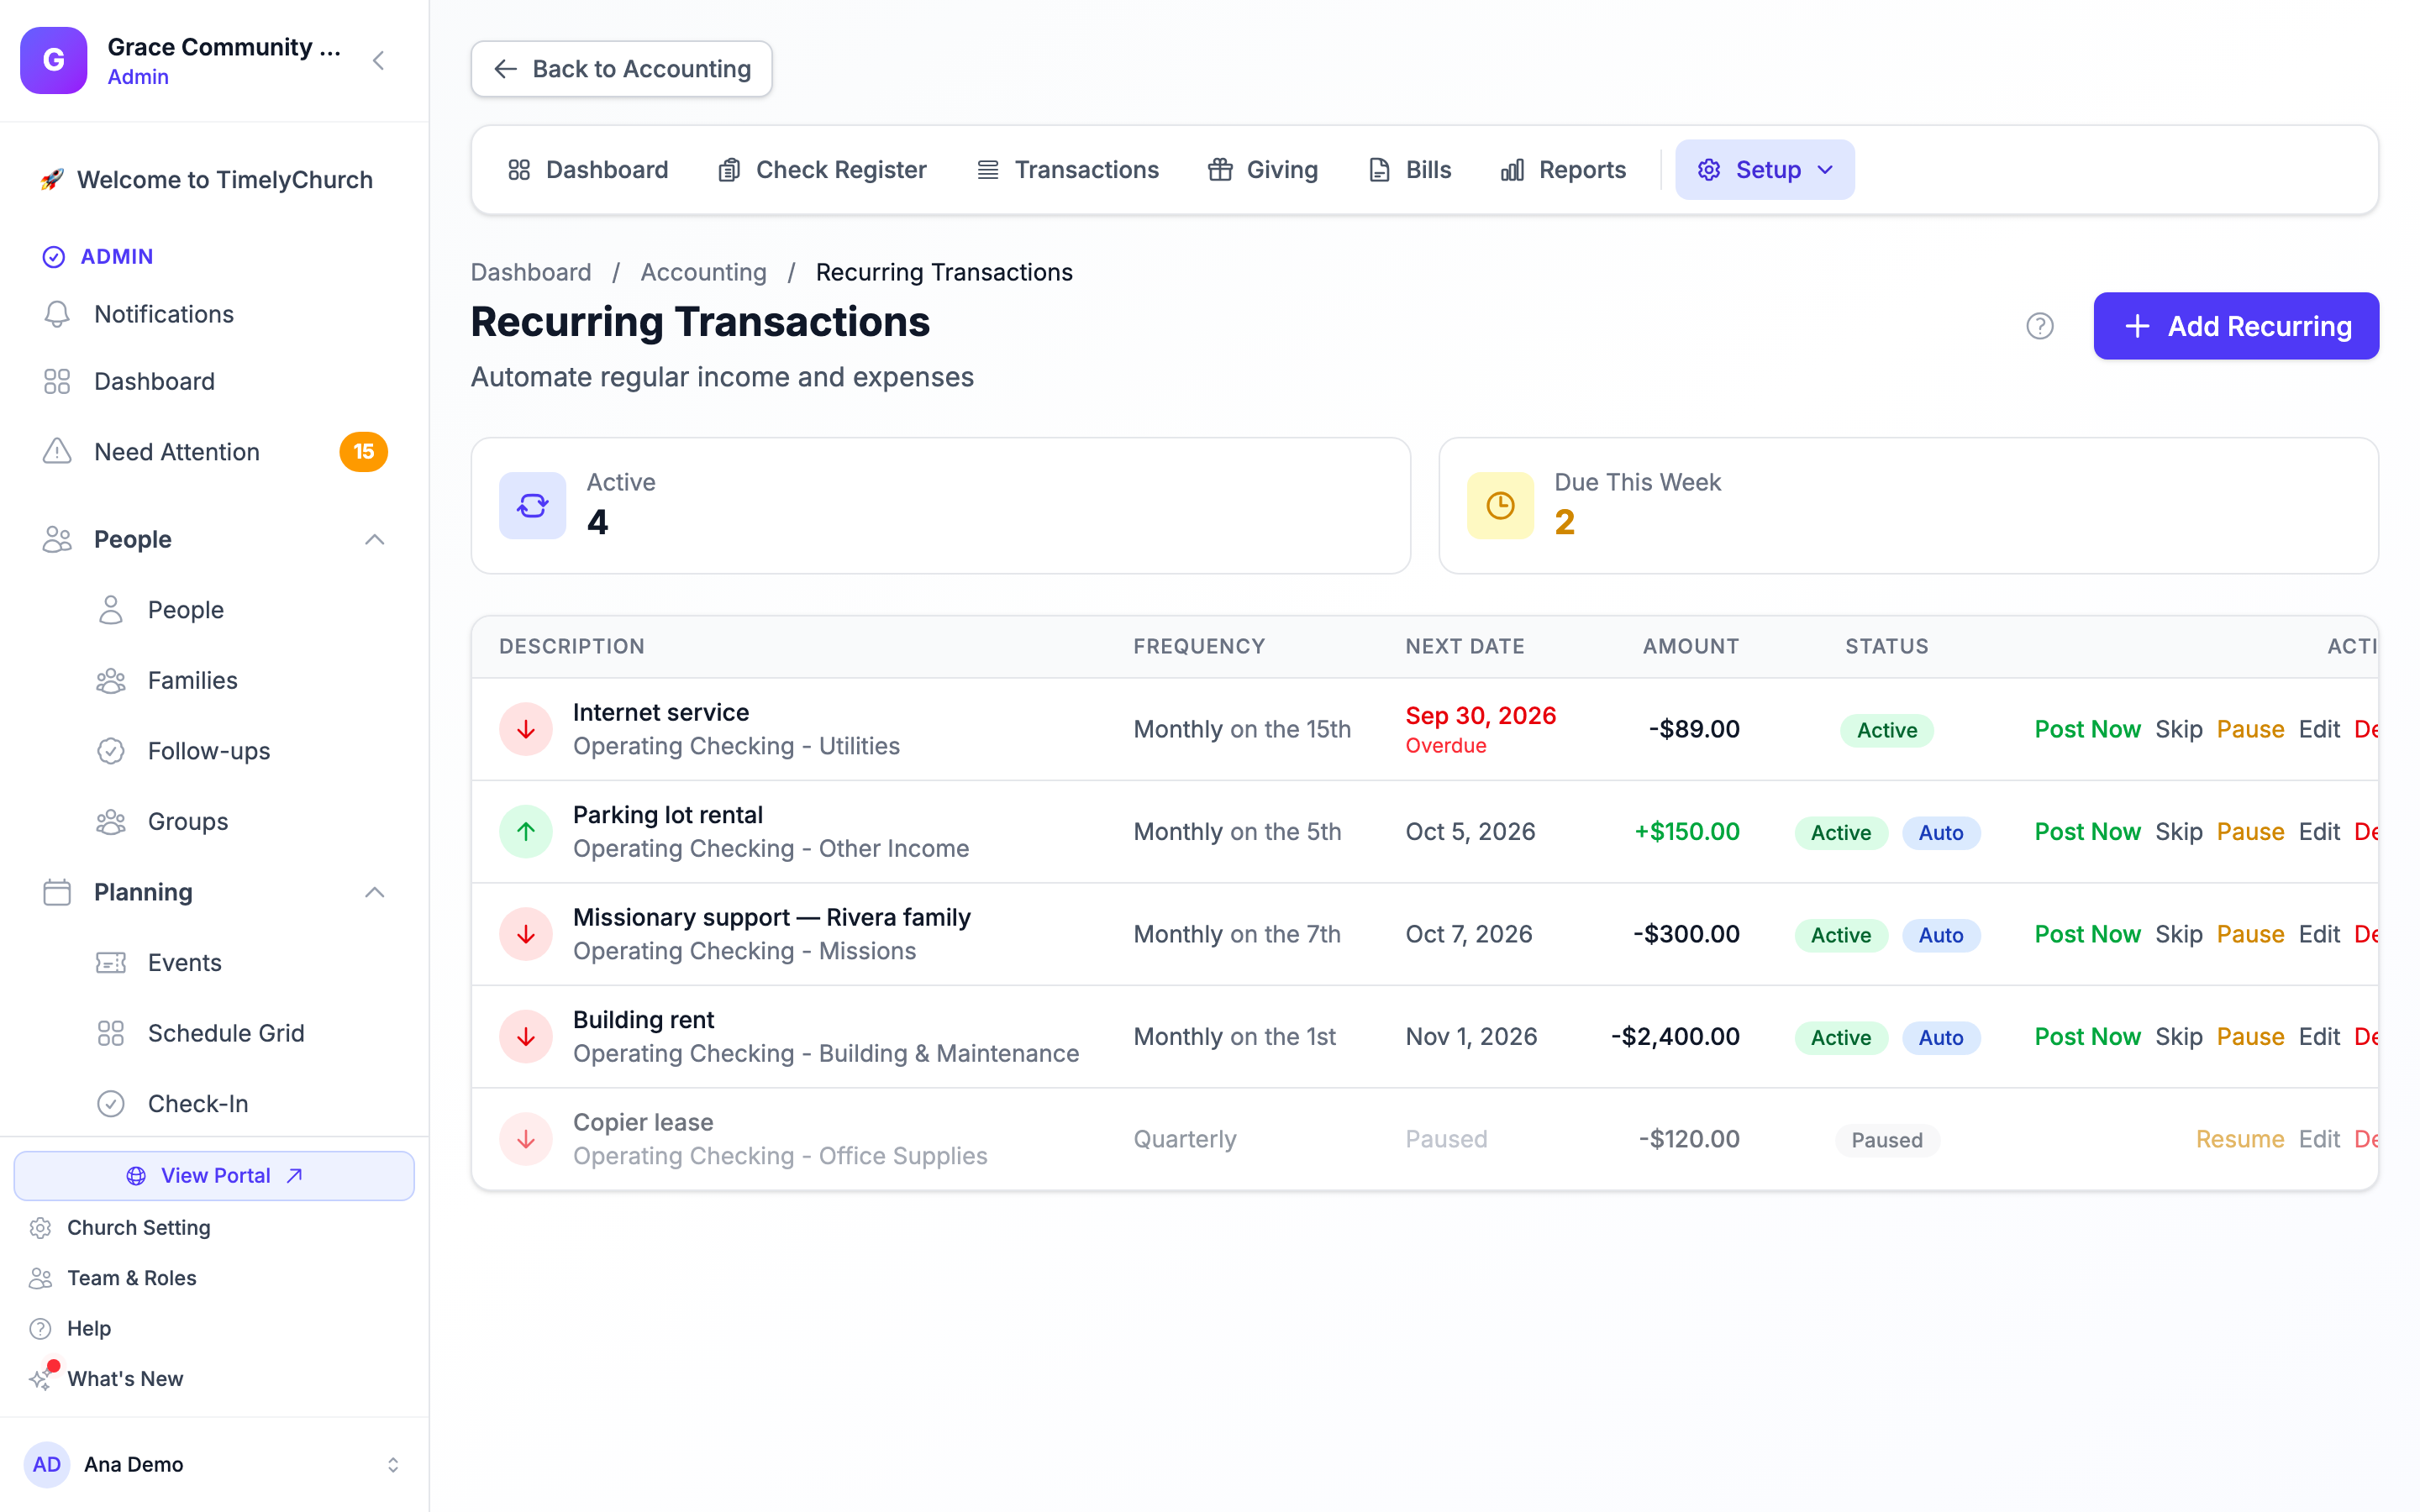
Task: Click the Church Setting gear icon
Action: click(x=40, y=1227)
